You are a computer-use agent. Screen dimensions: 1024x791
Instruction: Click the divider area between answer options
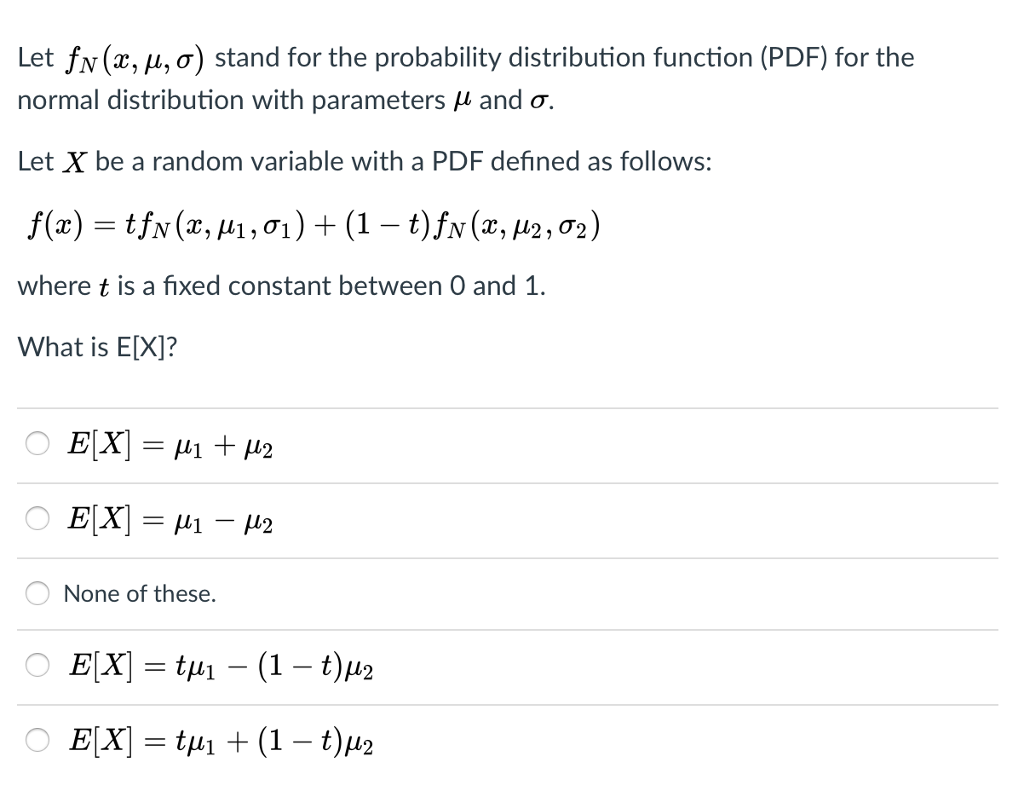pyautogui.click(x=500, y=481)
